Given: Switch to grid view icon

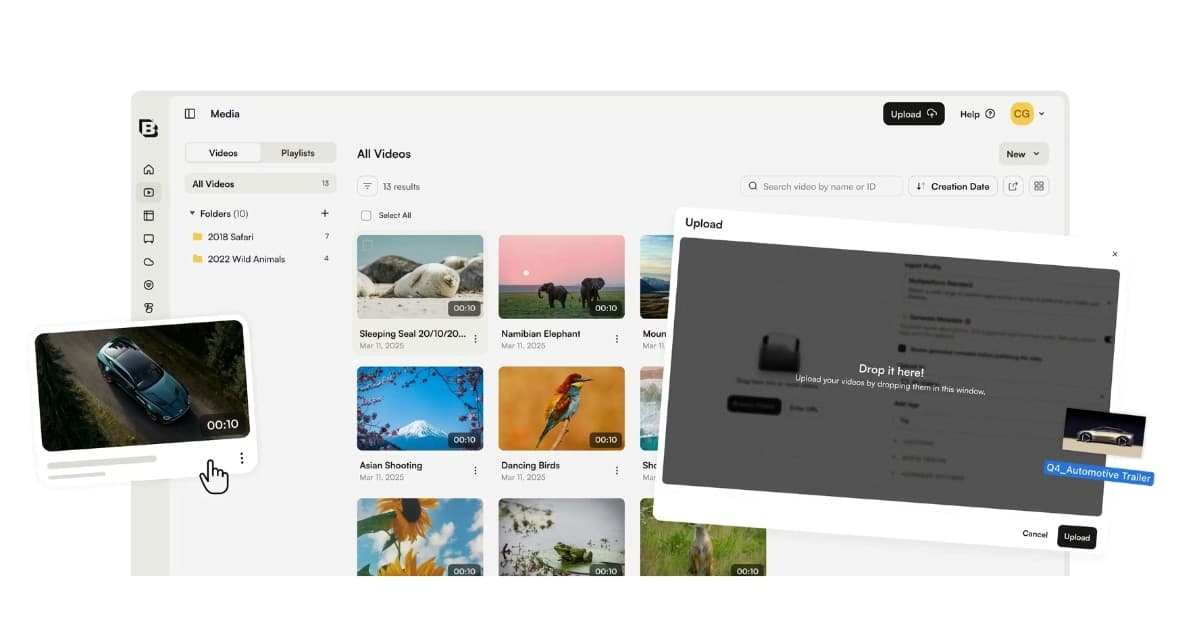Looking at the screenshot, I should pyautogui.click(x=1039, y=186).
